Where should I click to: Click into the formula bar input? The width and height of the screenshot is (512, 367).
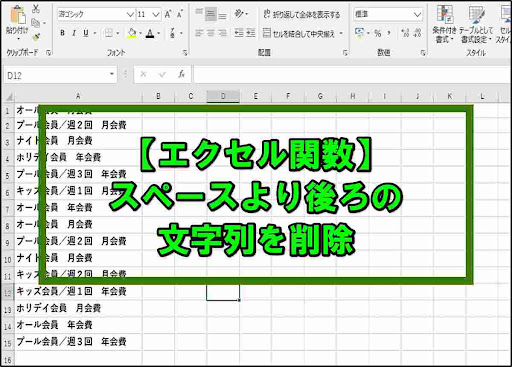coord(352,75)
